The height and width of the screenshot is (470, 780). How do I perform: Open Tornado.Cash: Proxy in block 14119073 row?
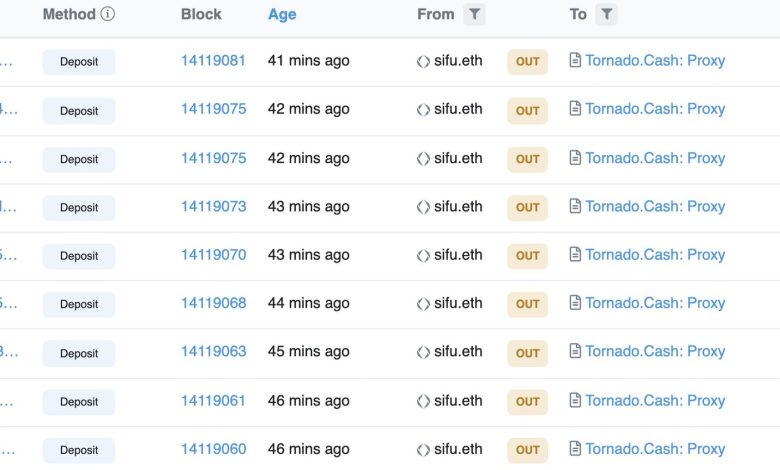tap(655, 206)
